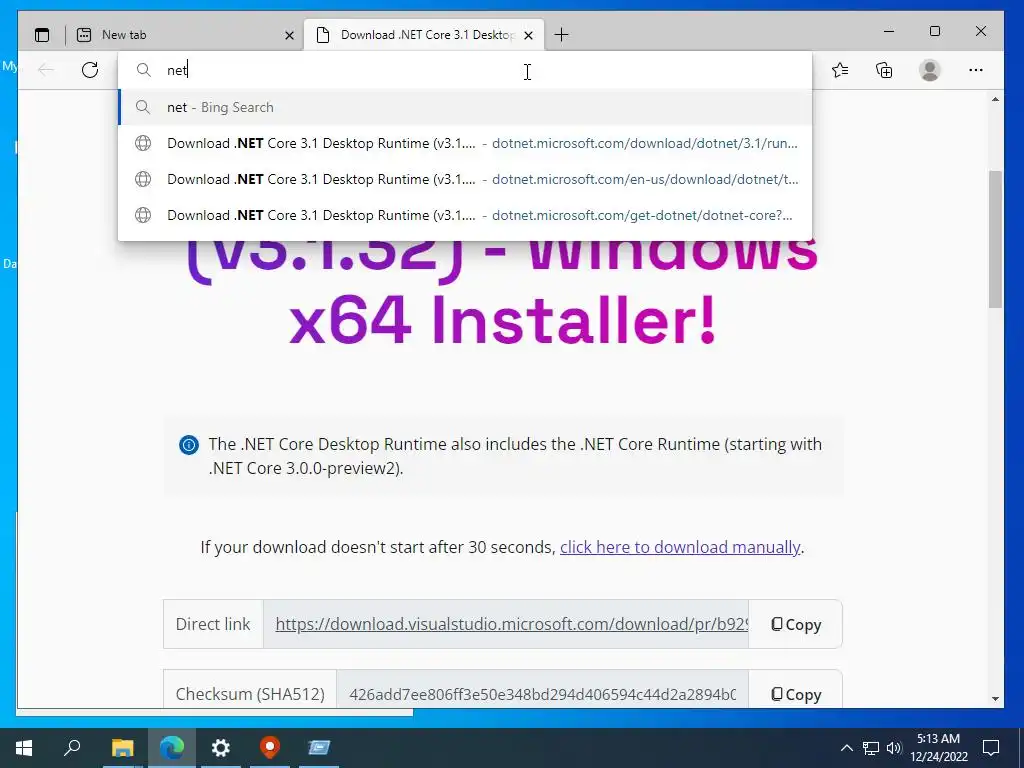
Task: Click into the address bar text field
Action: (465, 70)
